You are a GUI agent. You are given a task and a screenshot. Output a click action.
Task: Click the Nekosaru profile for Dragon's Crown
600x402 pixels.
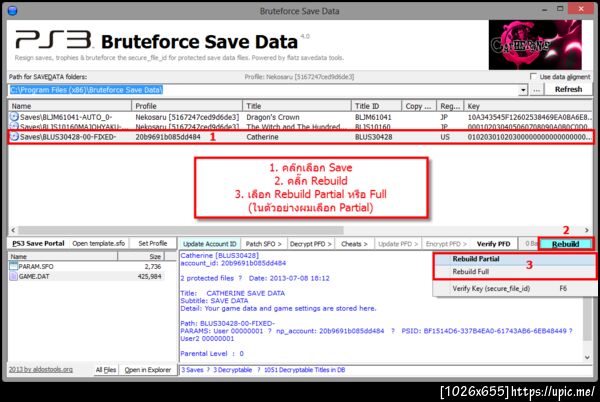click(x=187, y=117)
